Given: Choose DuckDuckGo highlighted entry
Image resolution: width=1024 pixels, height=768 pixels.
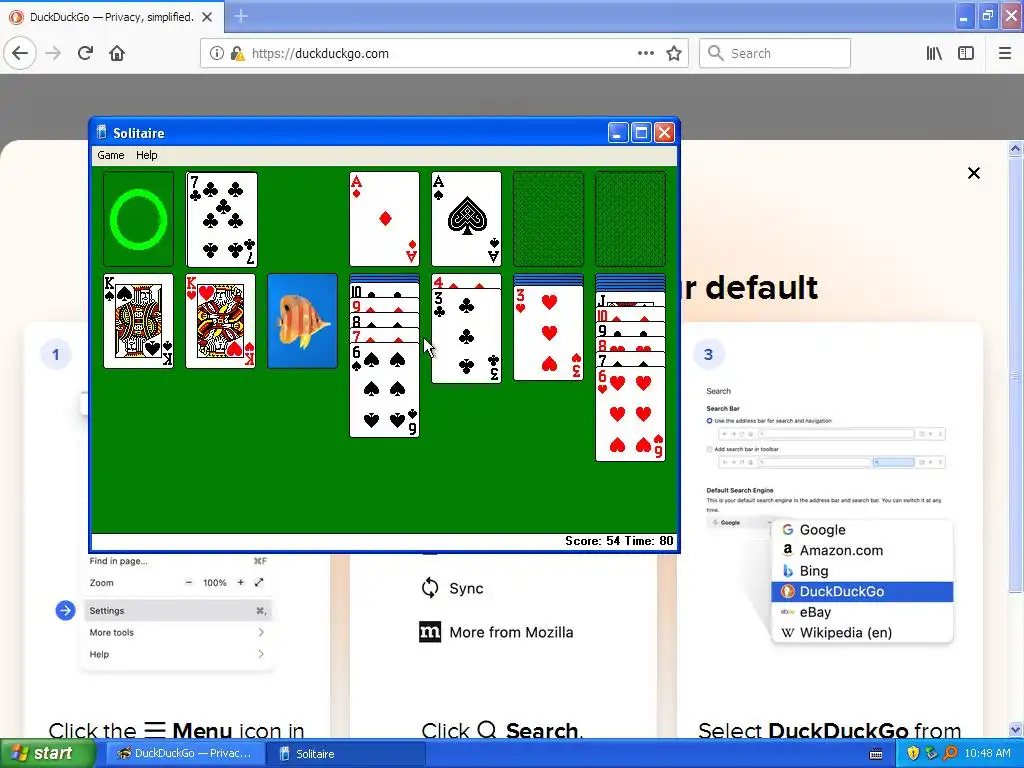Looking at the screenshot, I should click(862, 591).
